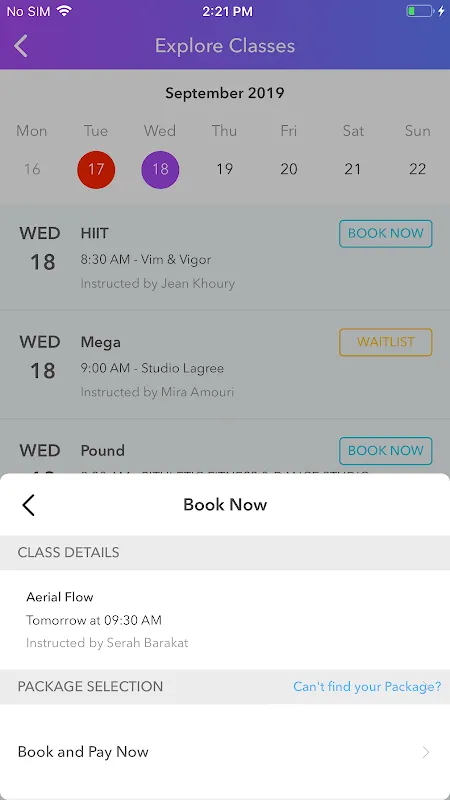450x800 pixels.
Task: Join the Waitlist for Mega class
Action: [x=386, y=342]
